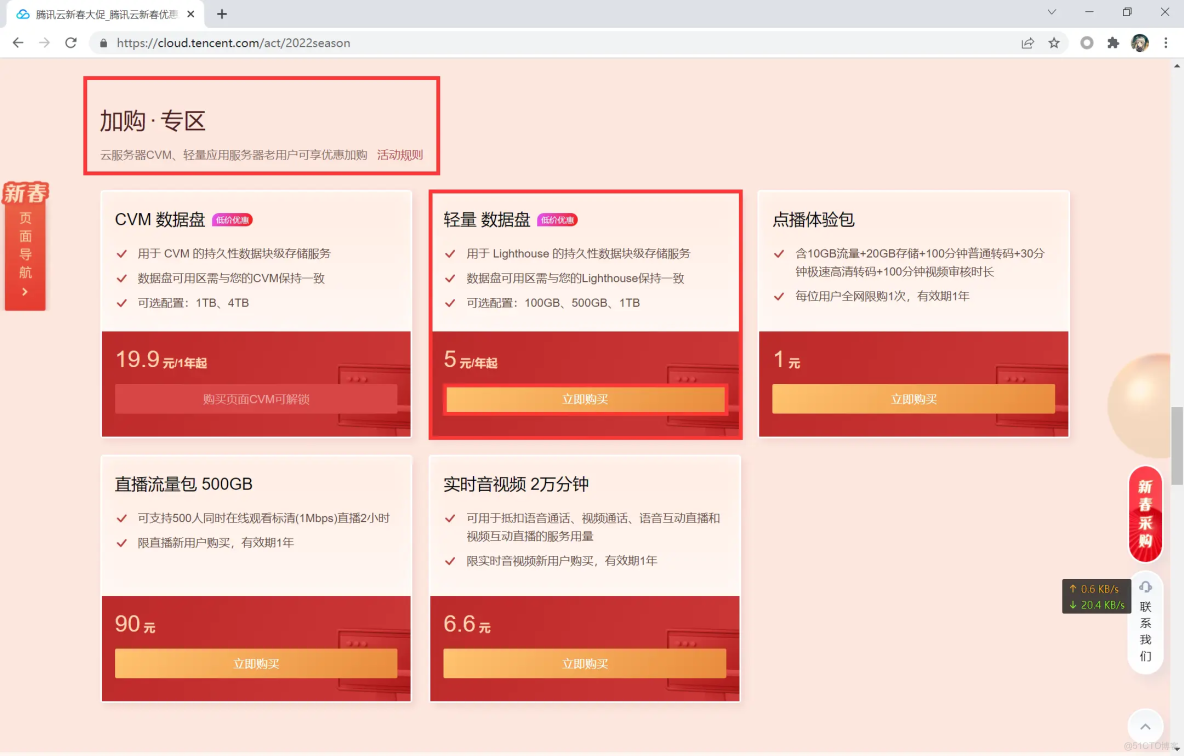The width and height of the screenshot is (1184, 756).
Task: Click the share icon in the address bar
Action: 1027,43
